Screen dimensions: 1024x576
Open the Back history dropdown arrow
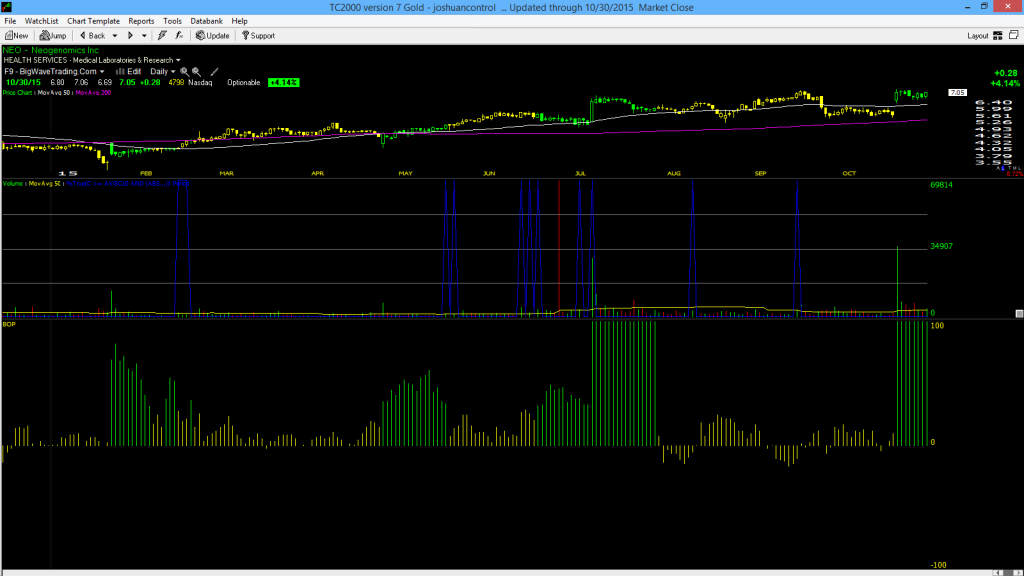(x=115, y=36)
